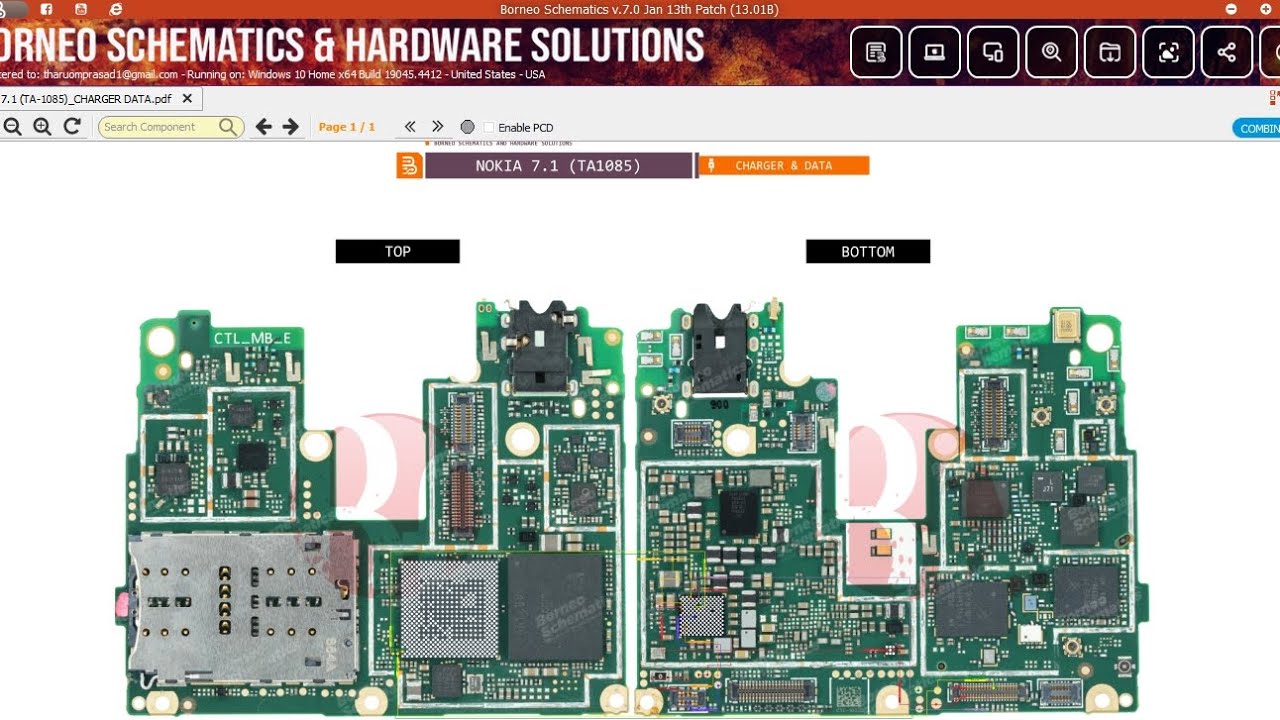The height and width of the screenshot is (720, 1280).
Task: Jump to previous page with double-left chevron
Action: tap(409, 127)
